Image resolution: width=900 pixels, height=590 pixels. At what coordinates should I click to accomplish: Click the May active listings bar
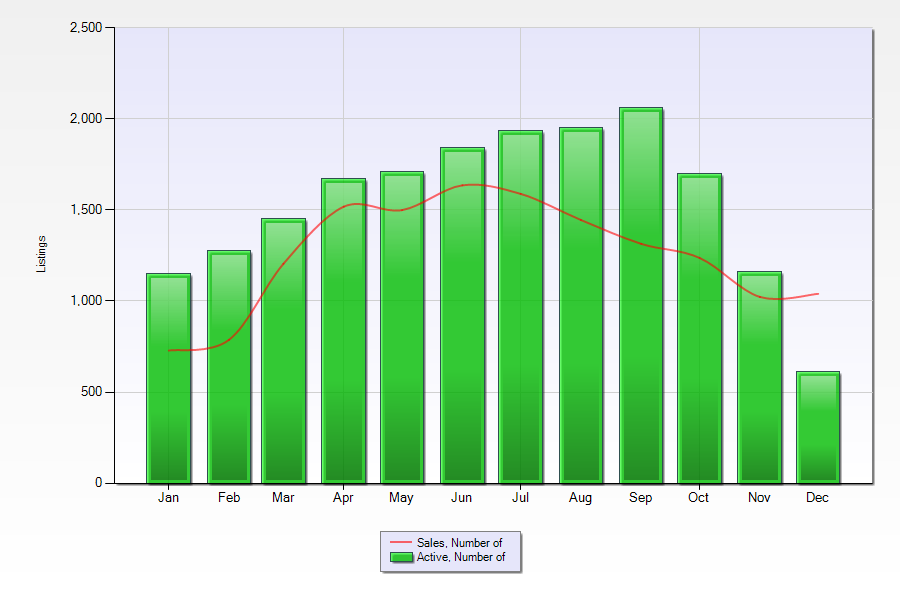pos(402,327)
